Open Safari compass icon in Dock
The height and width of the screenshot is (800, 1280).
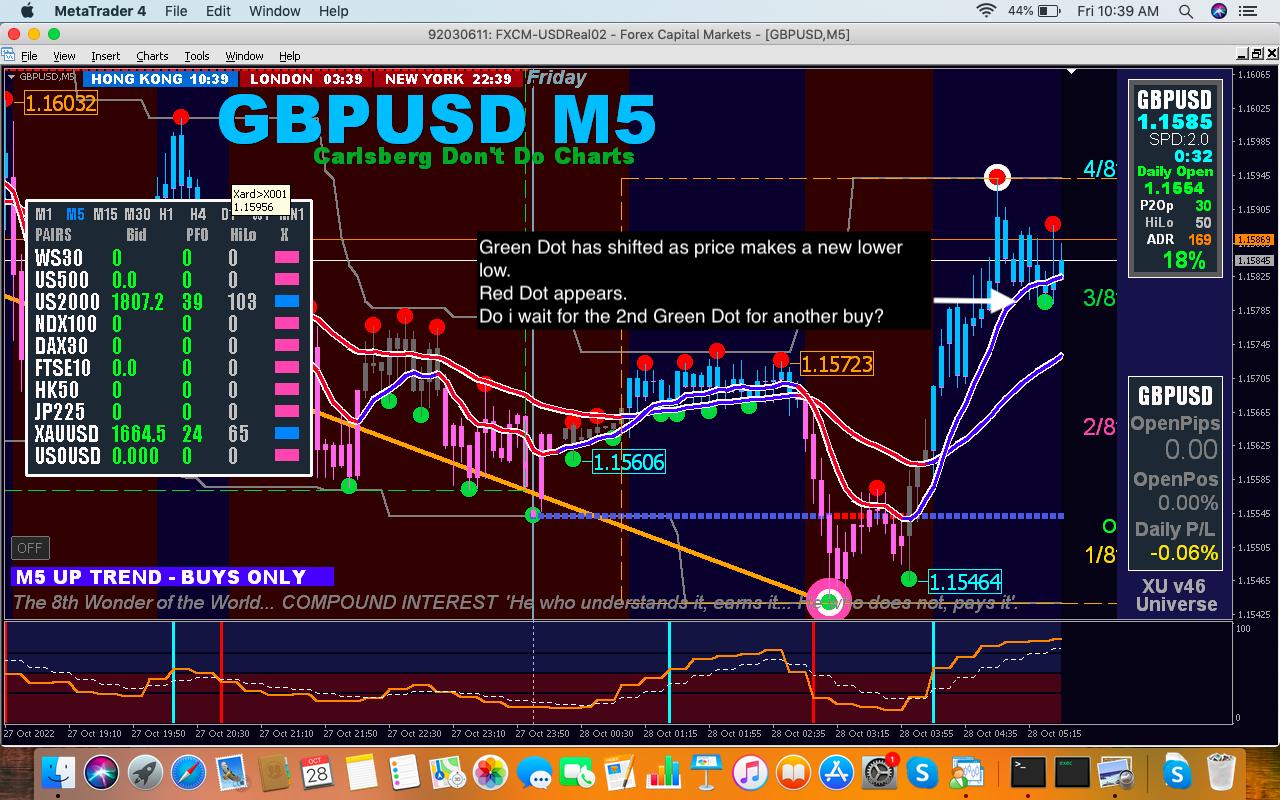(x=189, y=773)
